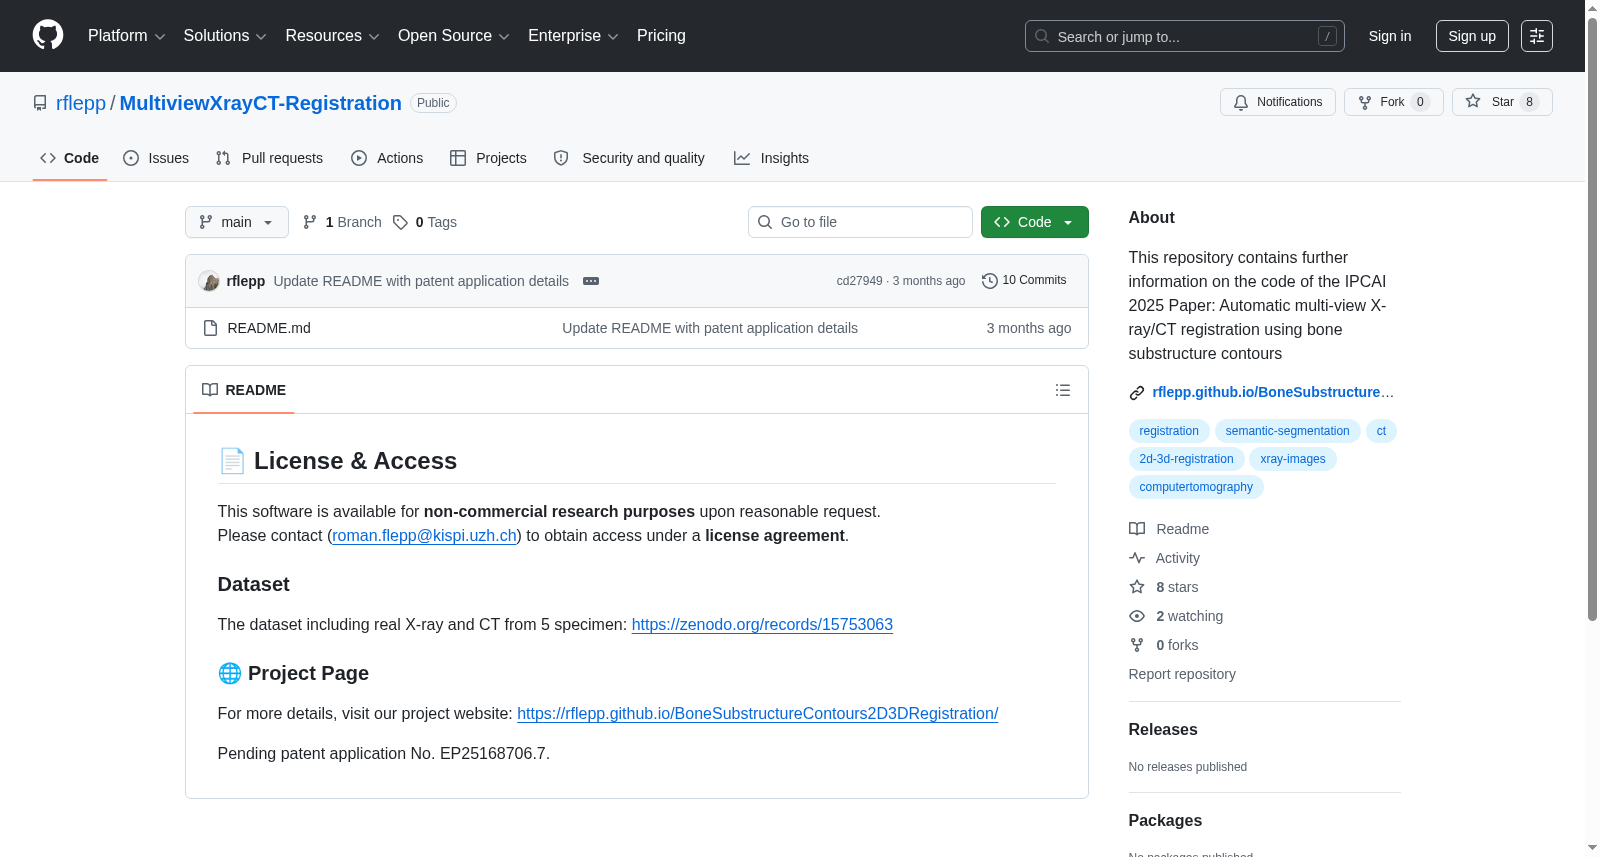Click the Report repository link
The width and height of the screenshot is (1600, 857).
(1182, 674)
